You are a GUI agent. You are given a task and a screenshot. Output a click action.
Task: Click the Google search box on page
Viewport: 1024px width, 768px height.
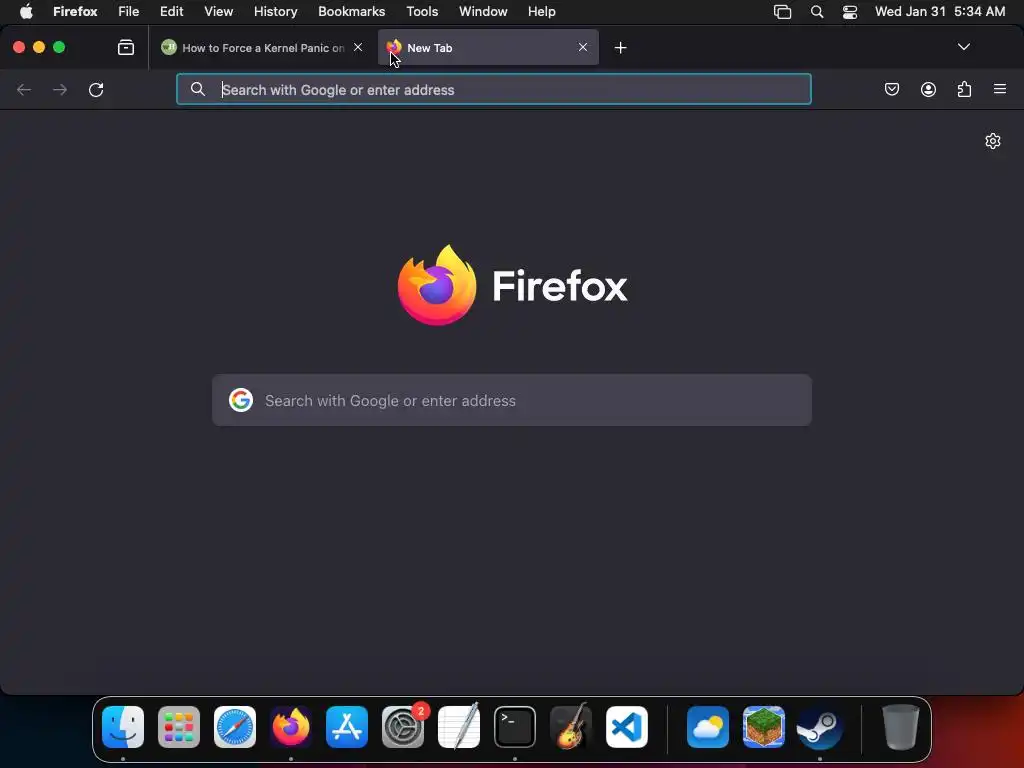pyautogui.click(x=512, y=400)
